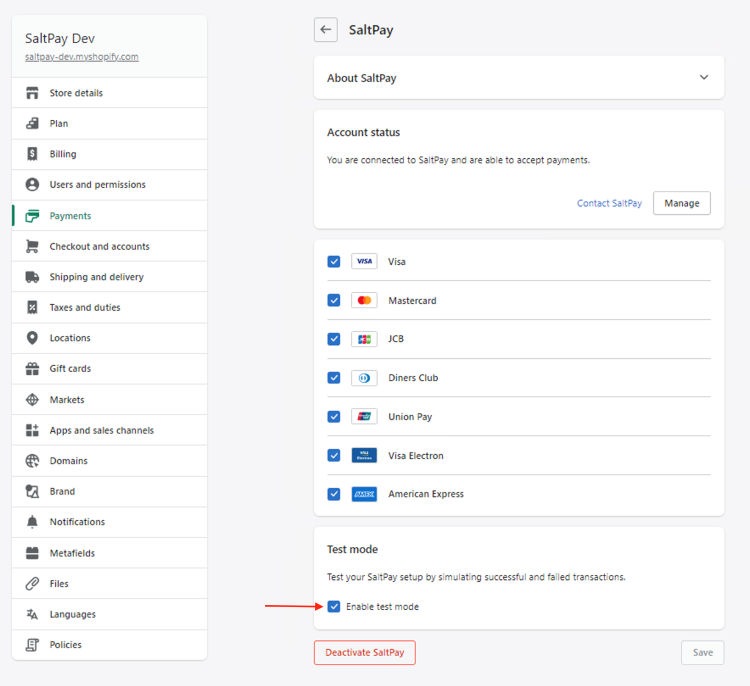Click the Mastercard logo
750x686 pixels.
[x=364, y=300]
